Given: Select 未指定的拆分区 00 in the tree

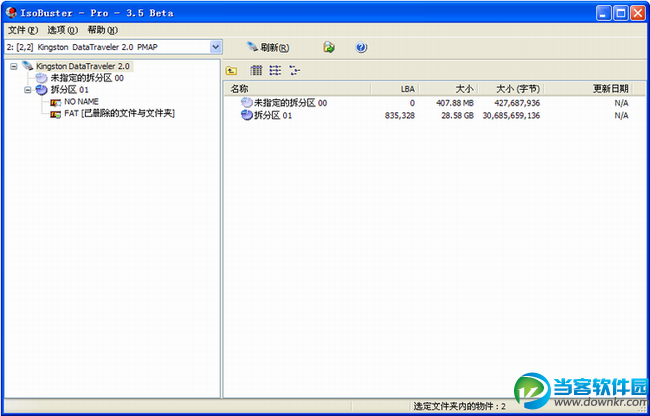Looking at the screenshot, I should tap(87, 78).
